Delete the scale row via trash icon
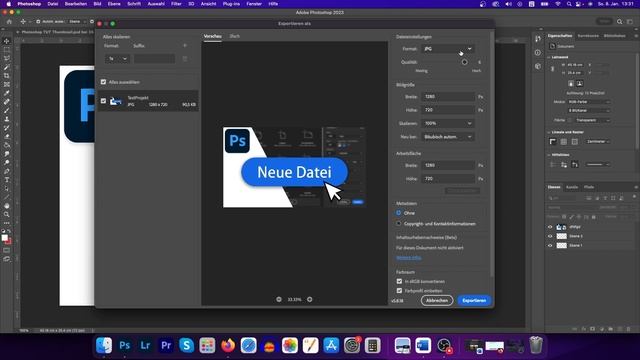640x360 pixels. click(x=185, y=59)
